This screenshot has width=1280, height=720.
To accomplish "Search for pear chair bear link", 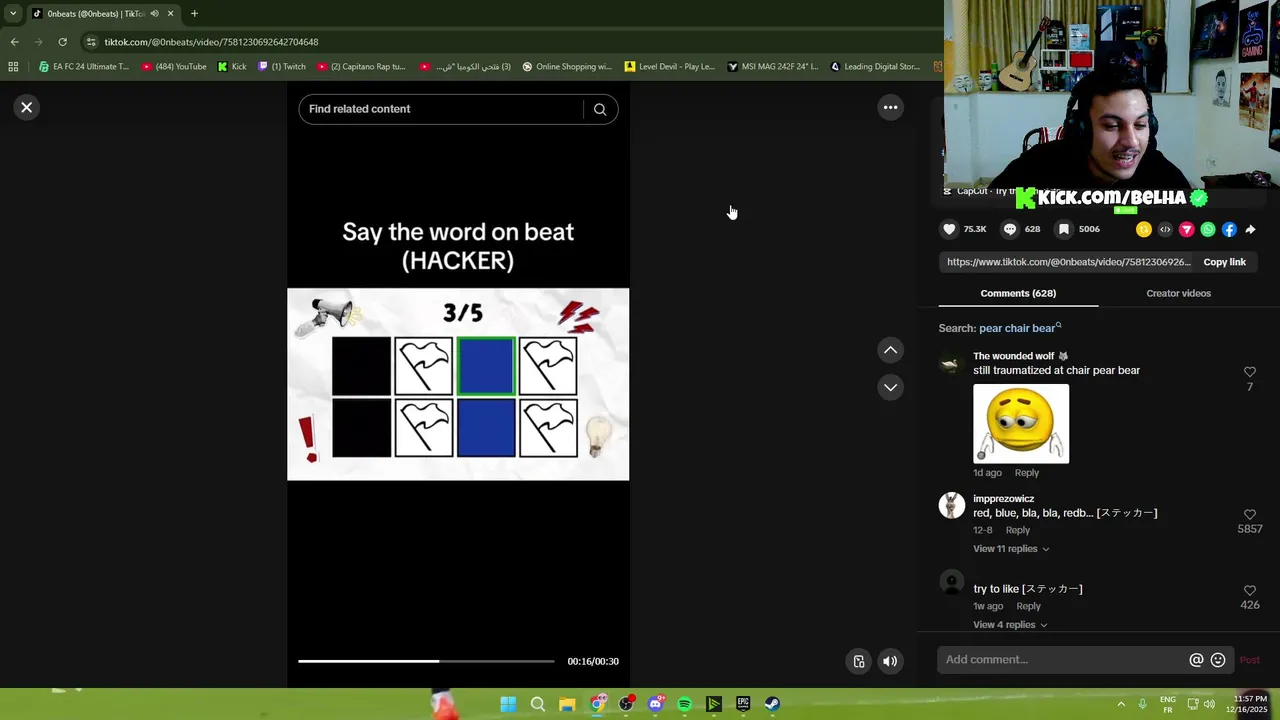I will (1020, 328).
